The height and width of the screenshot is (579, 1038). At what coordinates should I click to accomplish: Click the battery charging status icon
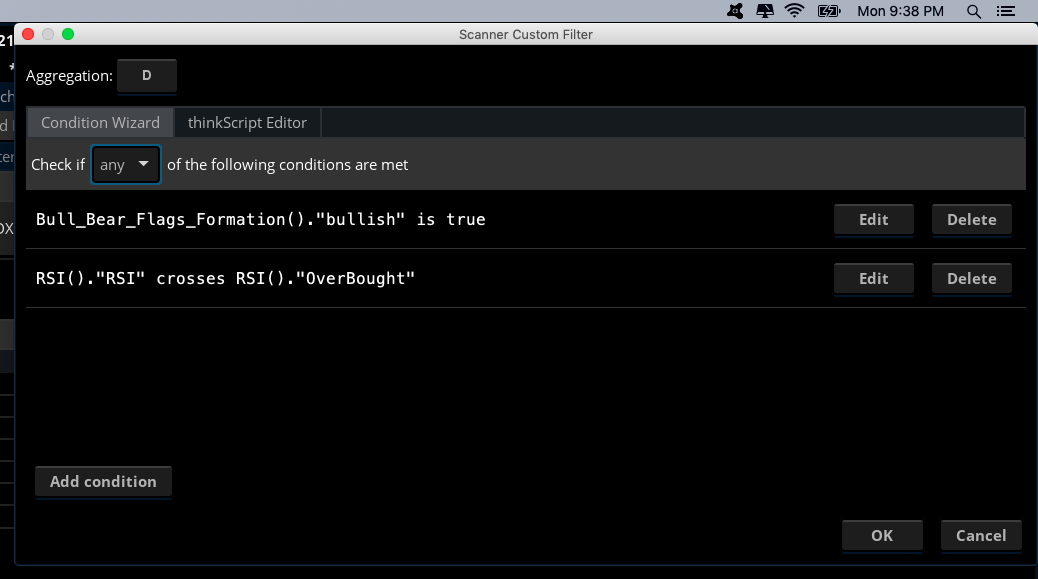[x=829, y=11]
